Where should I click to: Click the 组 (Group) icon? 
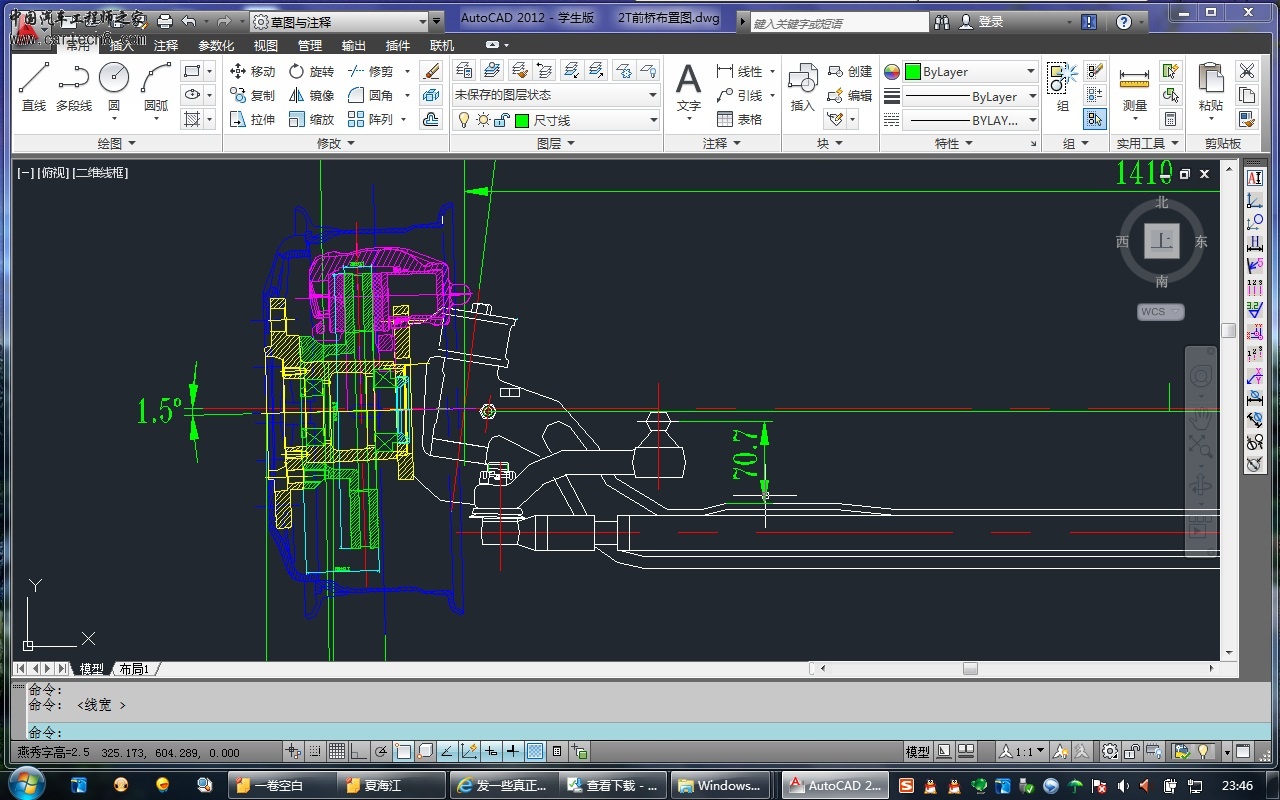[1062, 87]
